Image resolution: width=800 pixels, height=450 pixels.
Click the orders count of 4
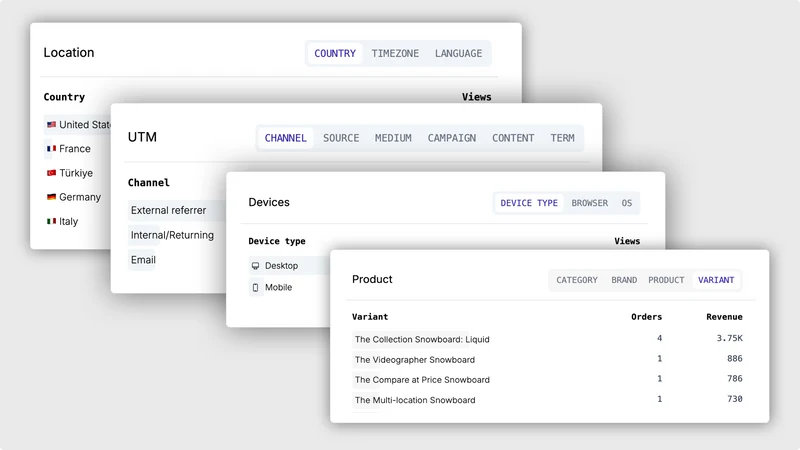[659, 338]
